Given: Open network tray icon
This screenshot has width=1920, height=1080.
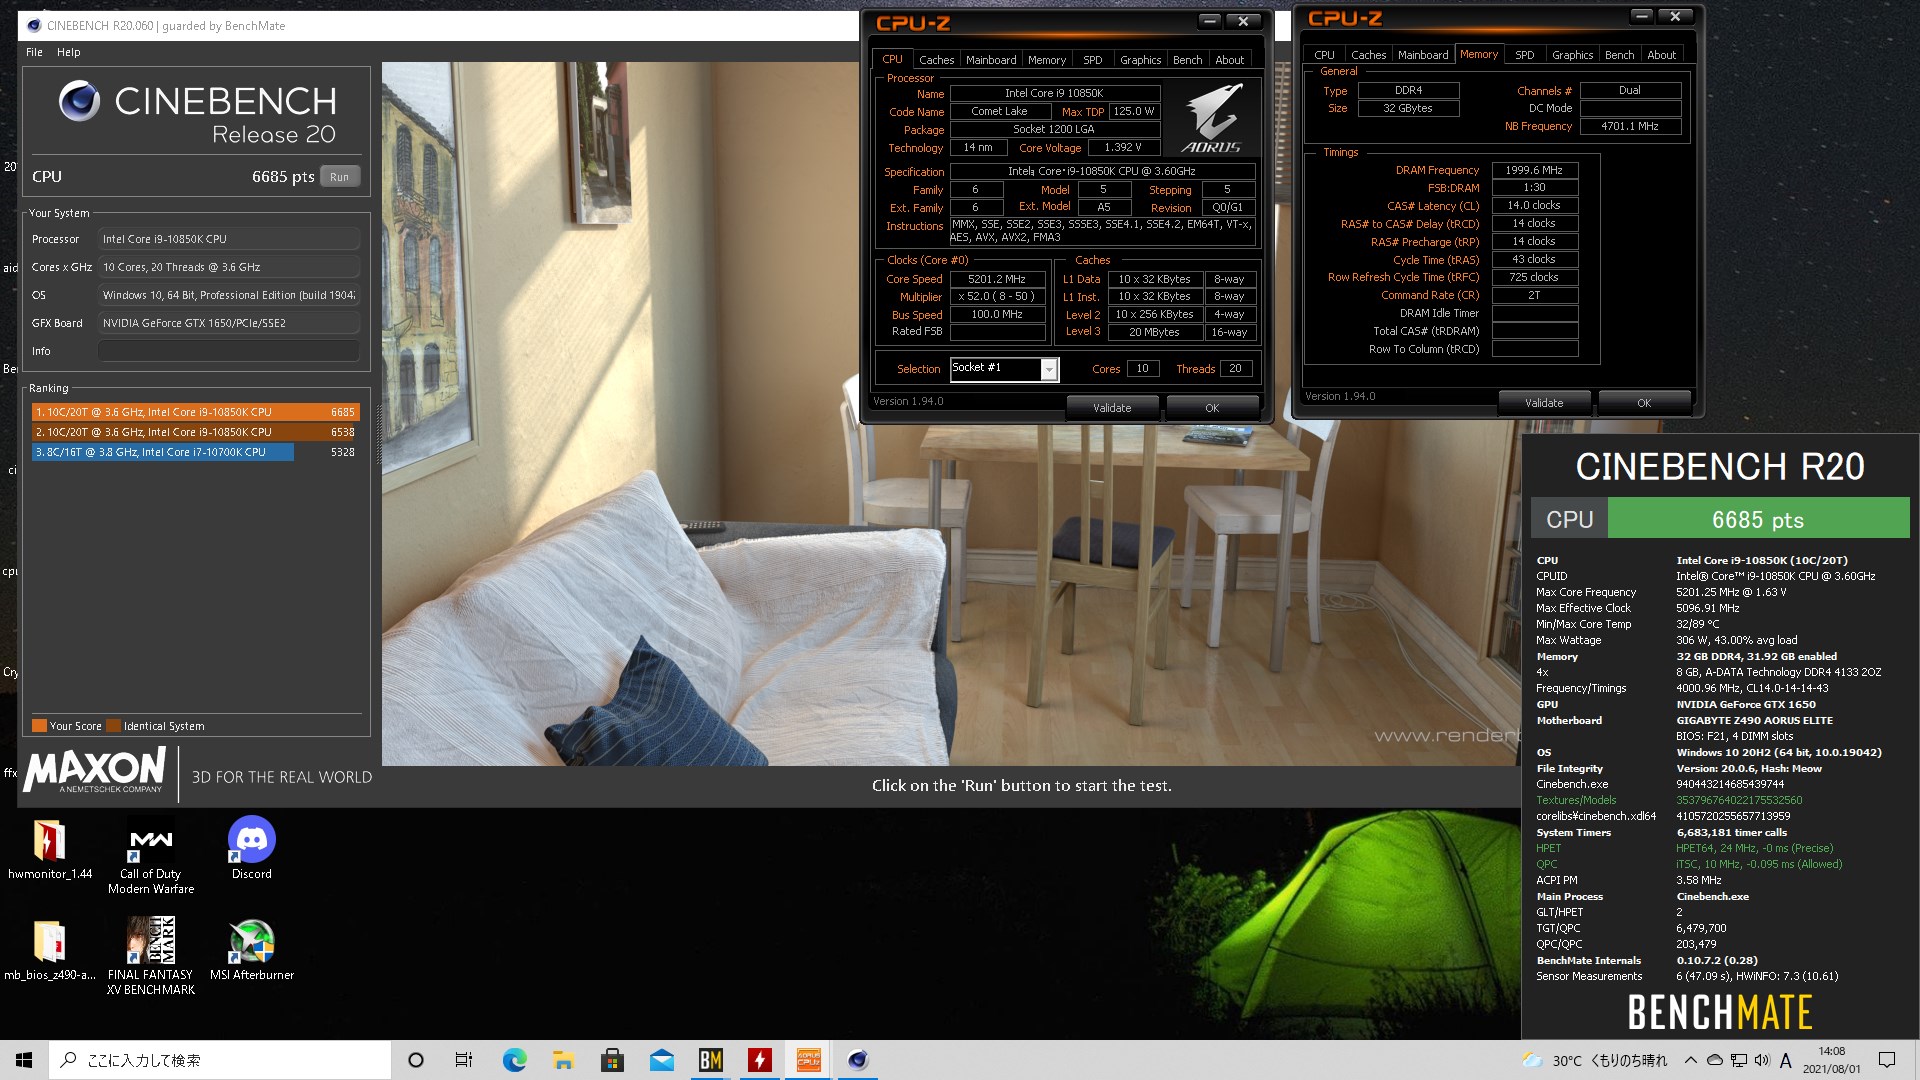Looking at the screenshot, I should click(x=1738, y=1060).
